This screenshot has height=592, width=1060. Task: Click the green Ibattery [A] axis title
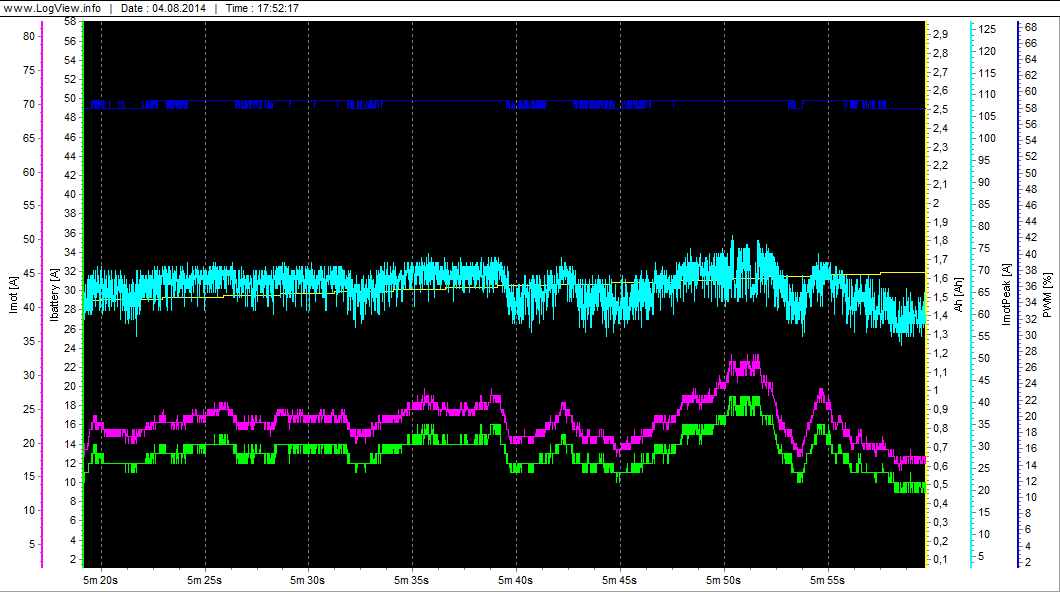pyautogui.click(x=55, y=295)
